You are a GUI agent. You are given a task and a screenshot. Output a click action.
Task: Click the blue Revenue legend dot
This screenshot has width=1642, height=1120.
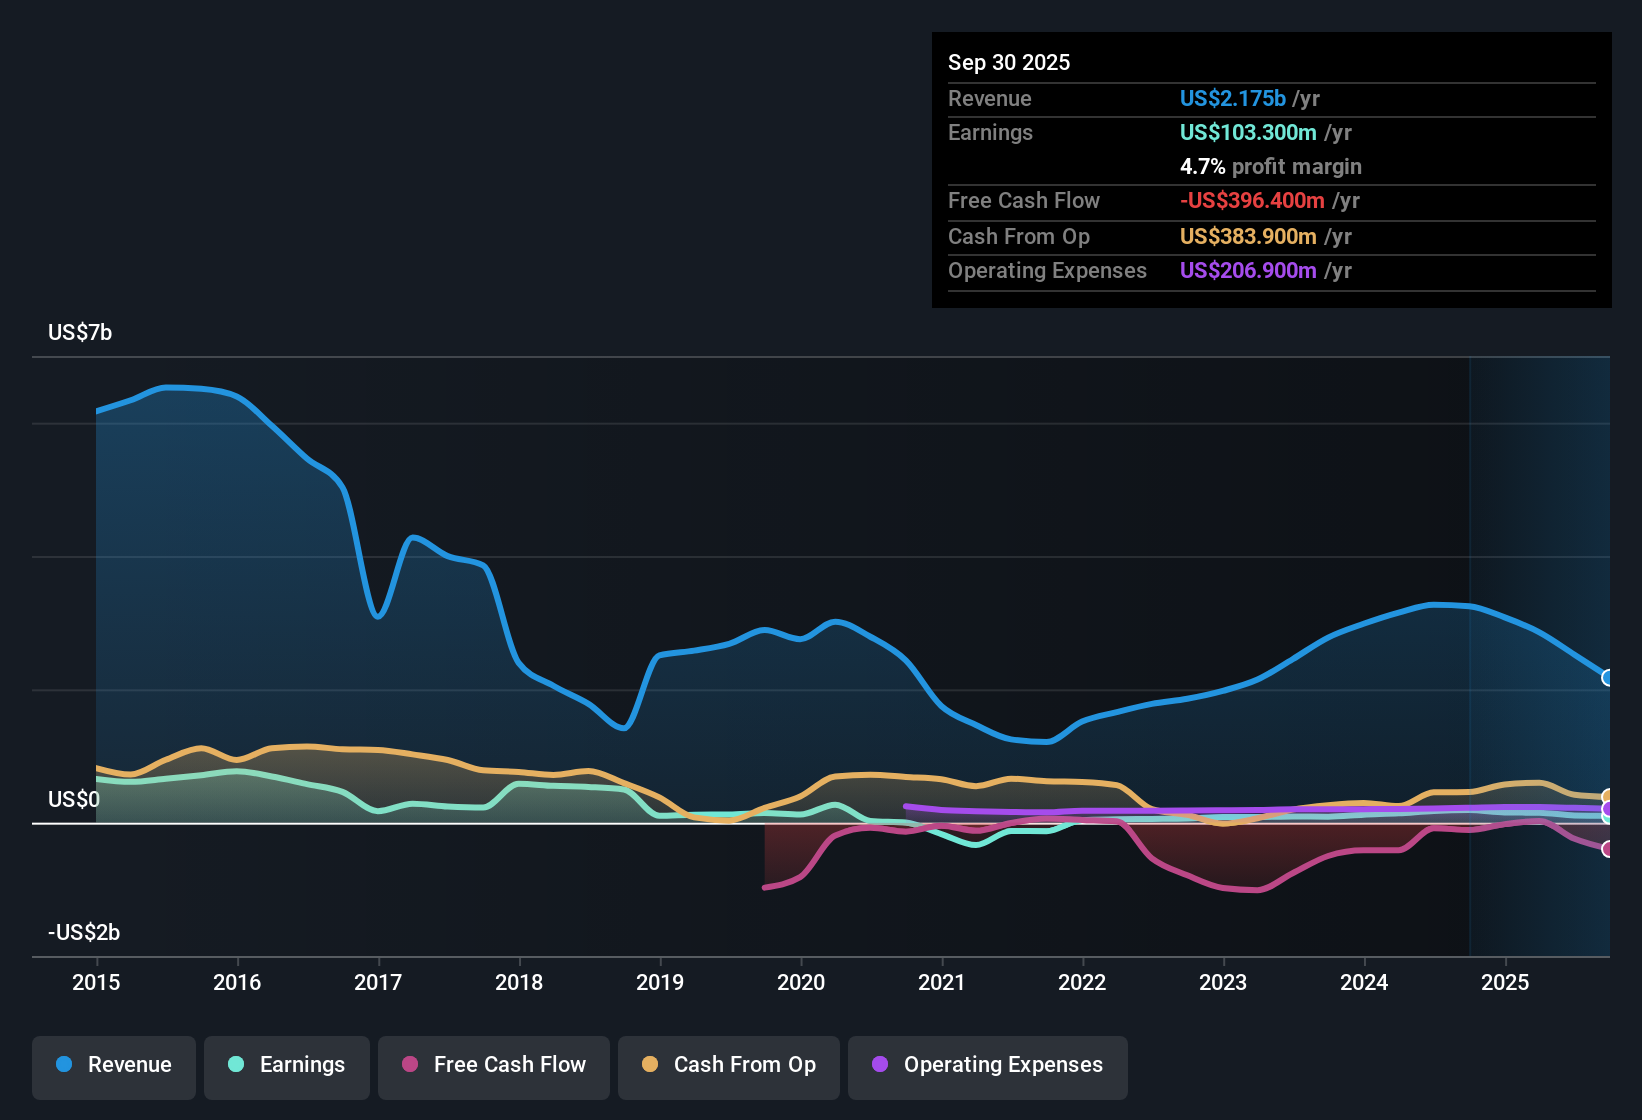(63, 1065)
